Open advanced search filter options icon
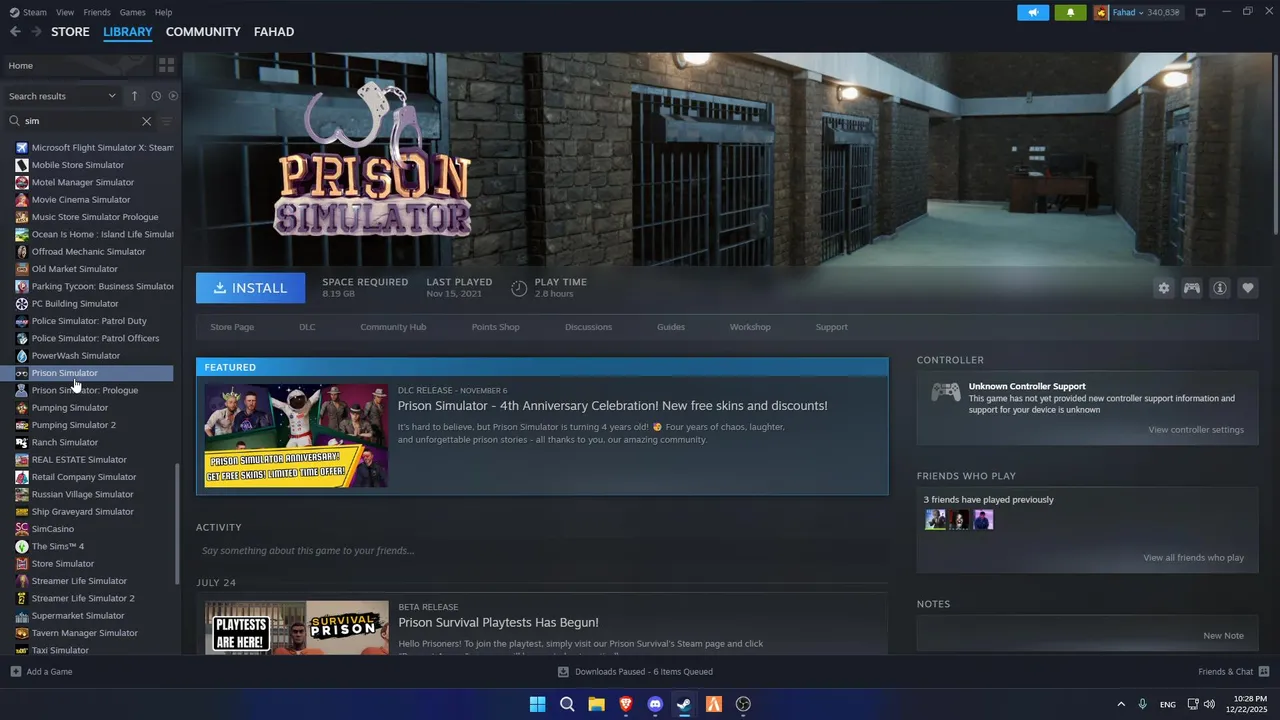1280x720 pixels. tap(167, 121)
